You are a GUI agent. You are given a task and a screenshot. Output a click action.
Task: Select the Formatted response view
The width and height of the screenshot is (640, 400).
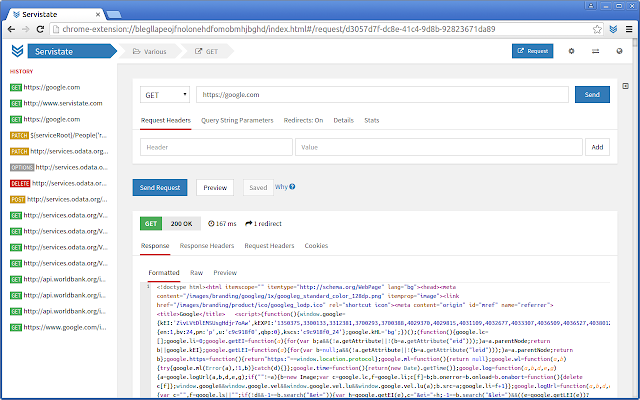click(x=164, y=272)
